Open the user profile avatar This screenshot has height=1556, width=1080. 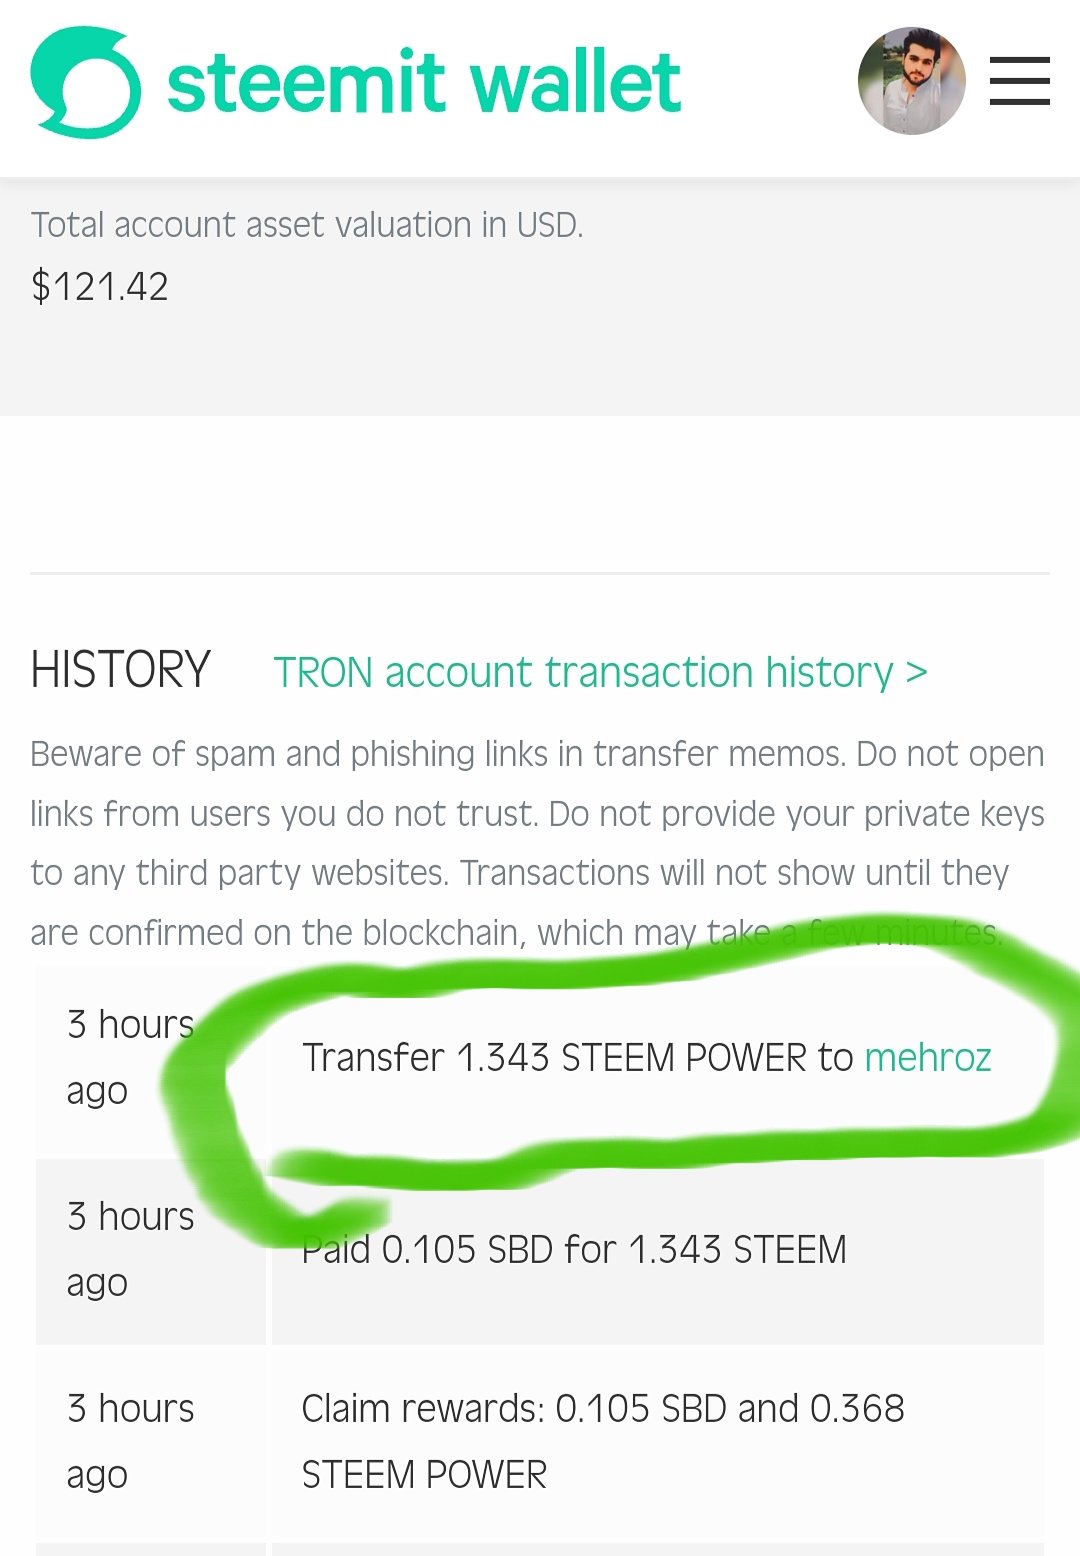911,81
